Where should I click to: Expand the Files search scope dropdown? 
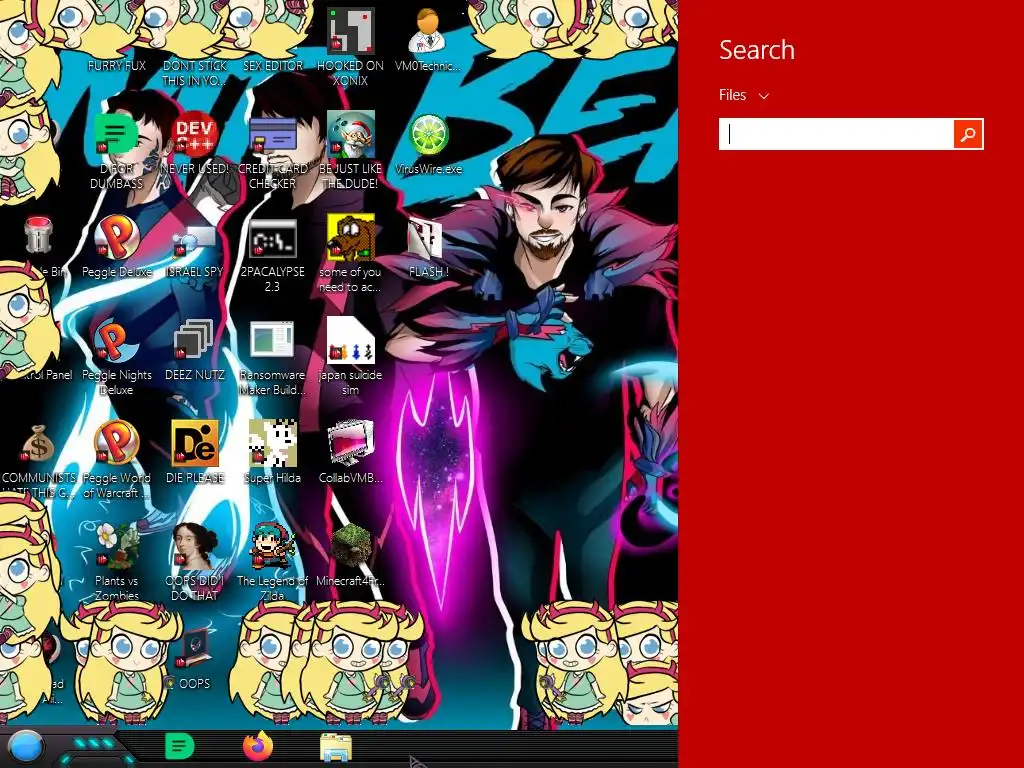click(744, 95)
